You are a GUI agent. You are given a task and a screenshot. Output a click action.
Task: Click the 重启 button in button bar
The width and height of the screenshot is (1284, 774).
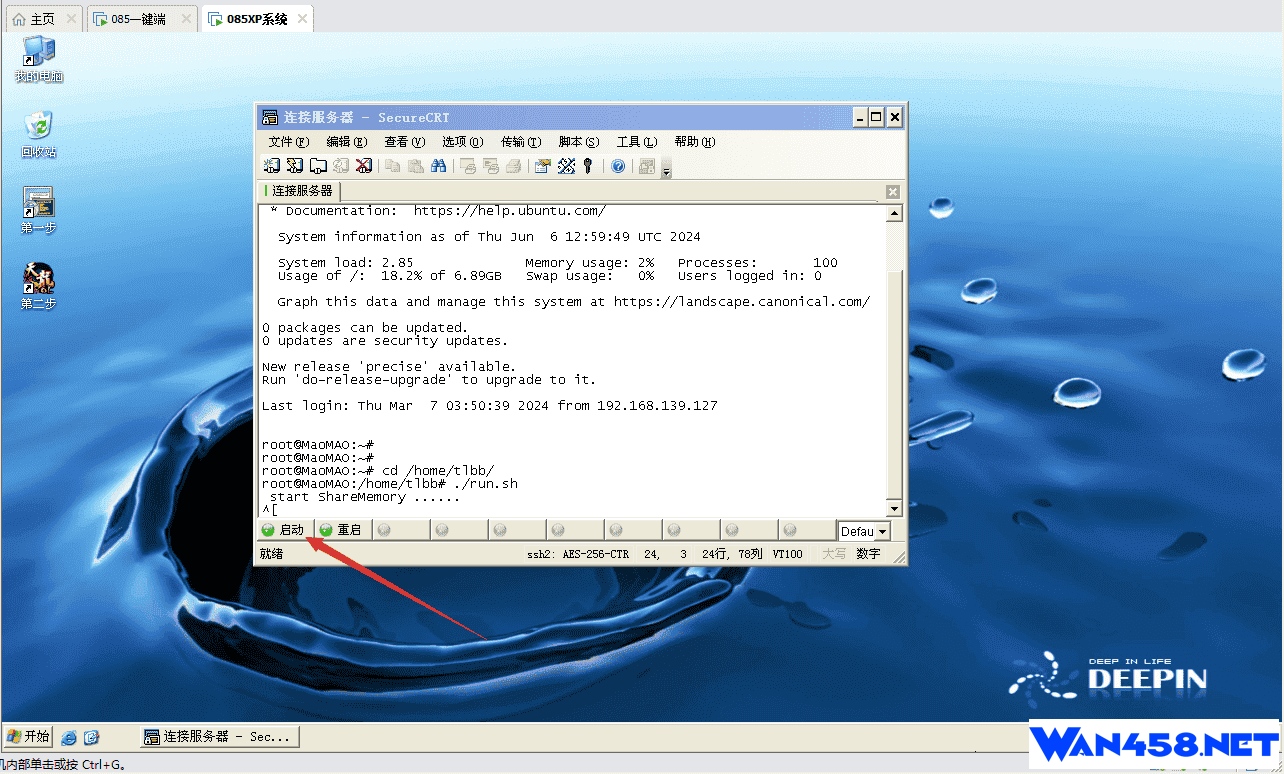tap(342, 530)
